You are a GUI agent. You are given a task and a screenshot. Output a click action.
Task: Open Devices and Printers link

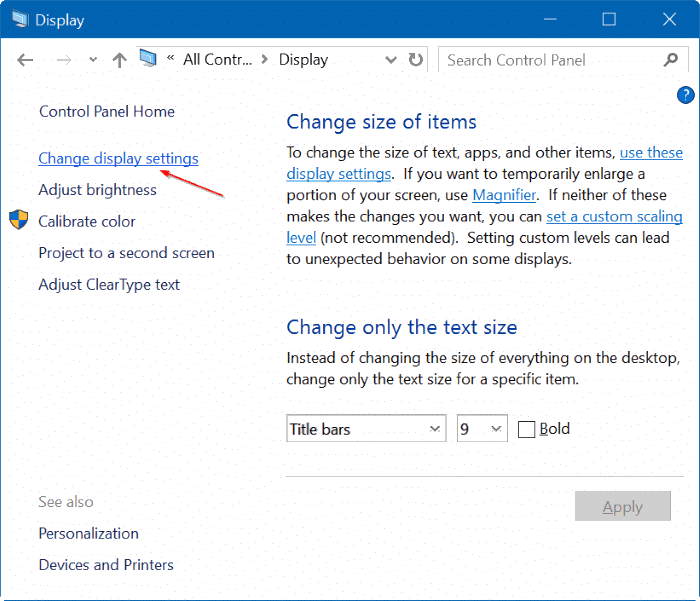coord(106,565)
